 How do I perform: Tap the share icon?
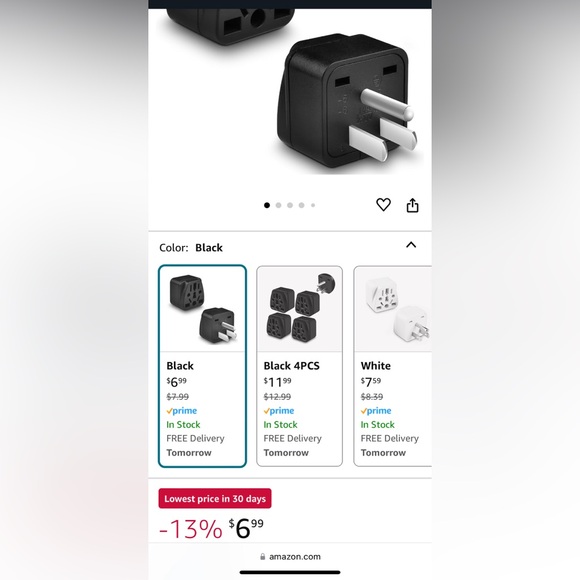point(412,205)
